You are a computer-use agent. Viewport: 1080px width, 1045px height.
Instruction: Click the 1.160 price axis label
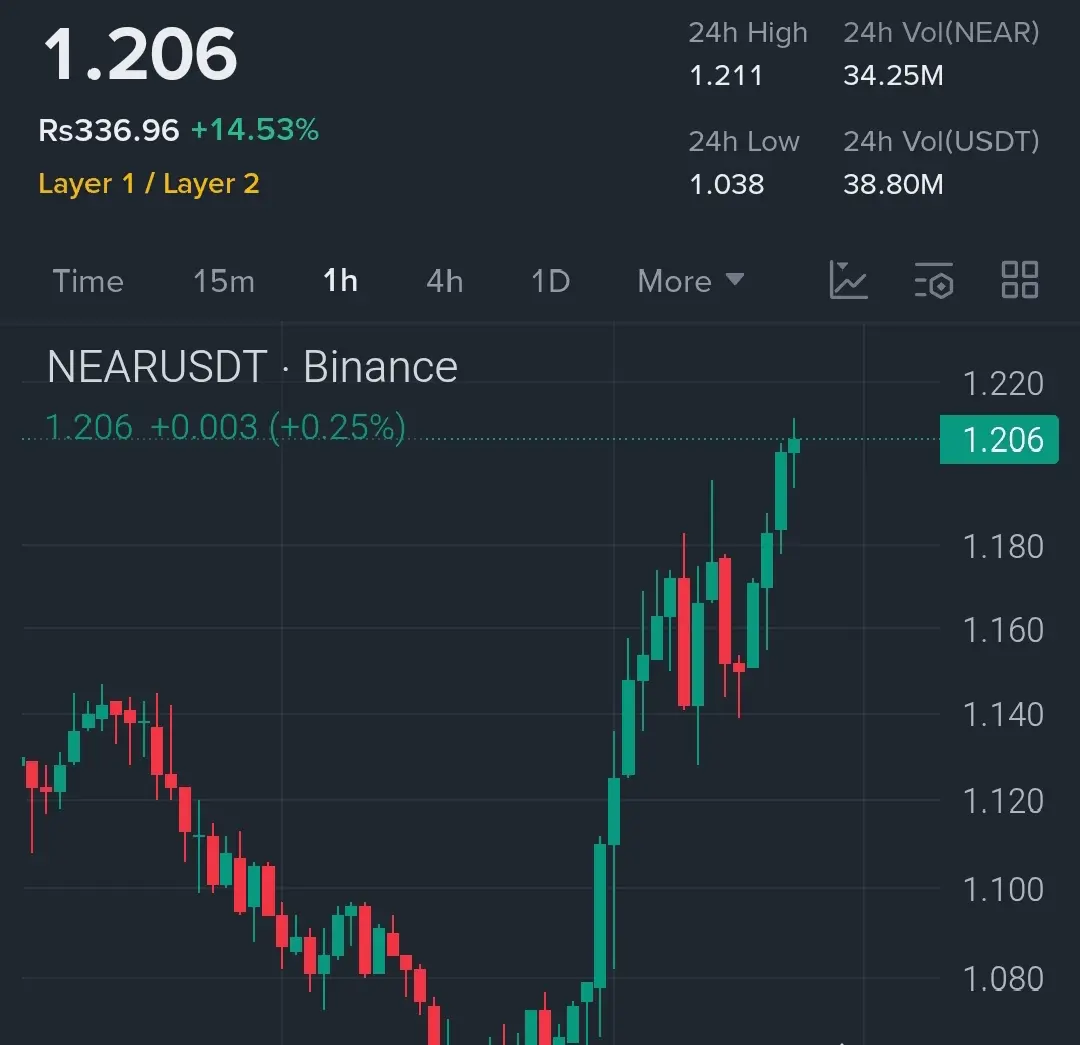pyautogui.click(x=1003, y=630)
